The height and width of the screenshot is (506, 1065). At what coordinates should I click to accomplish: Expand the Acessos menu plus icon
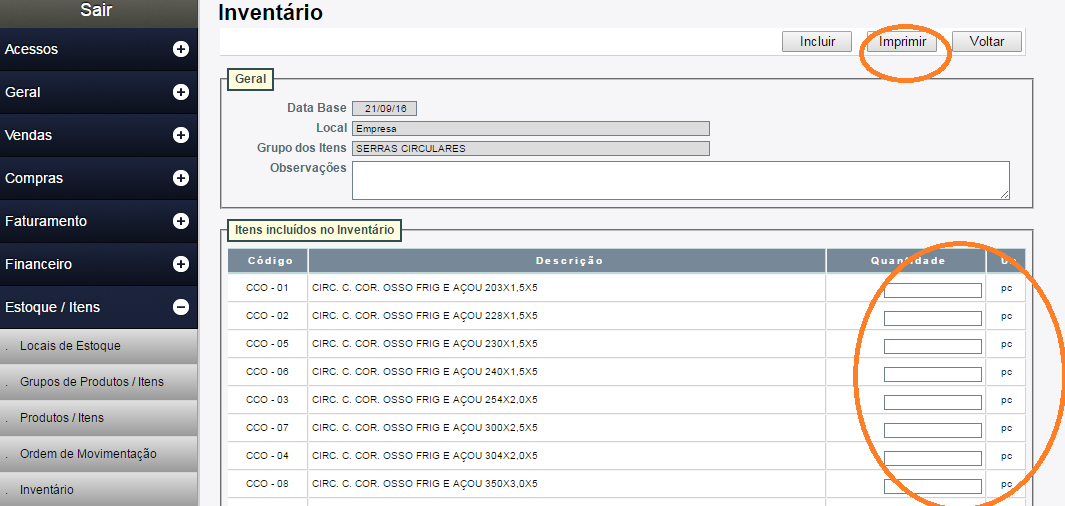tap(181, 49)
